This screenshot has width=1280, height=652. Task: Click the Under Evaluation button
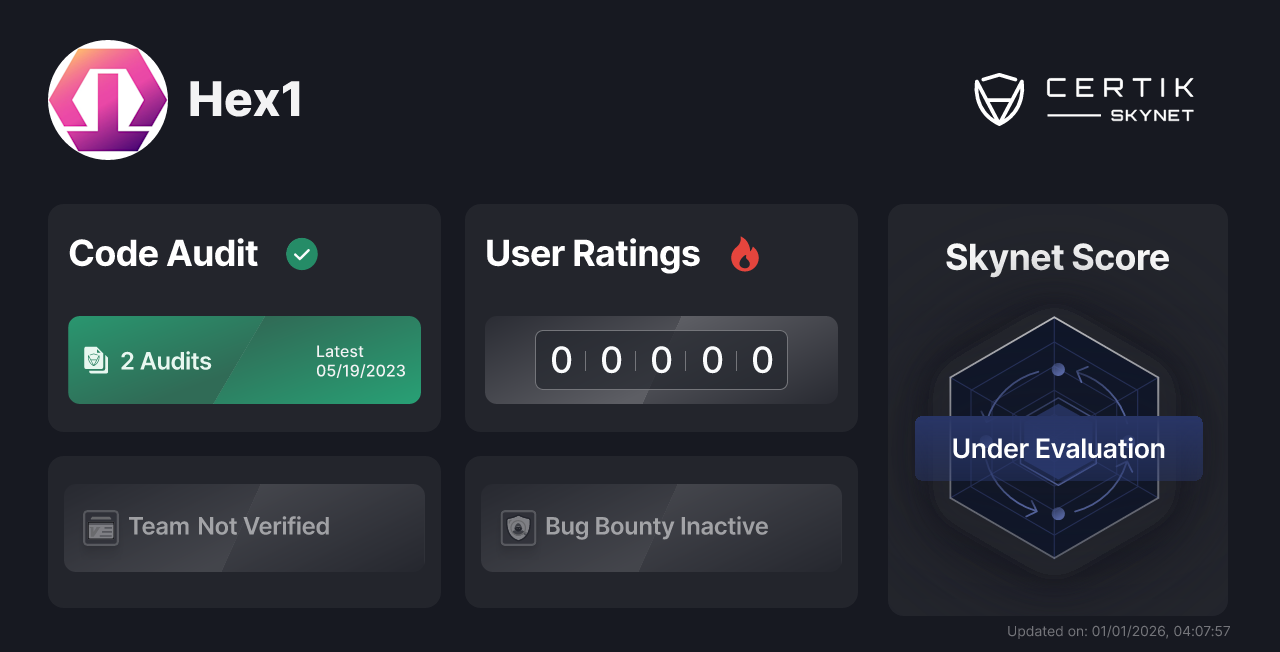tap(1058, 448)
